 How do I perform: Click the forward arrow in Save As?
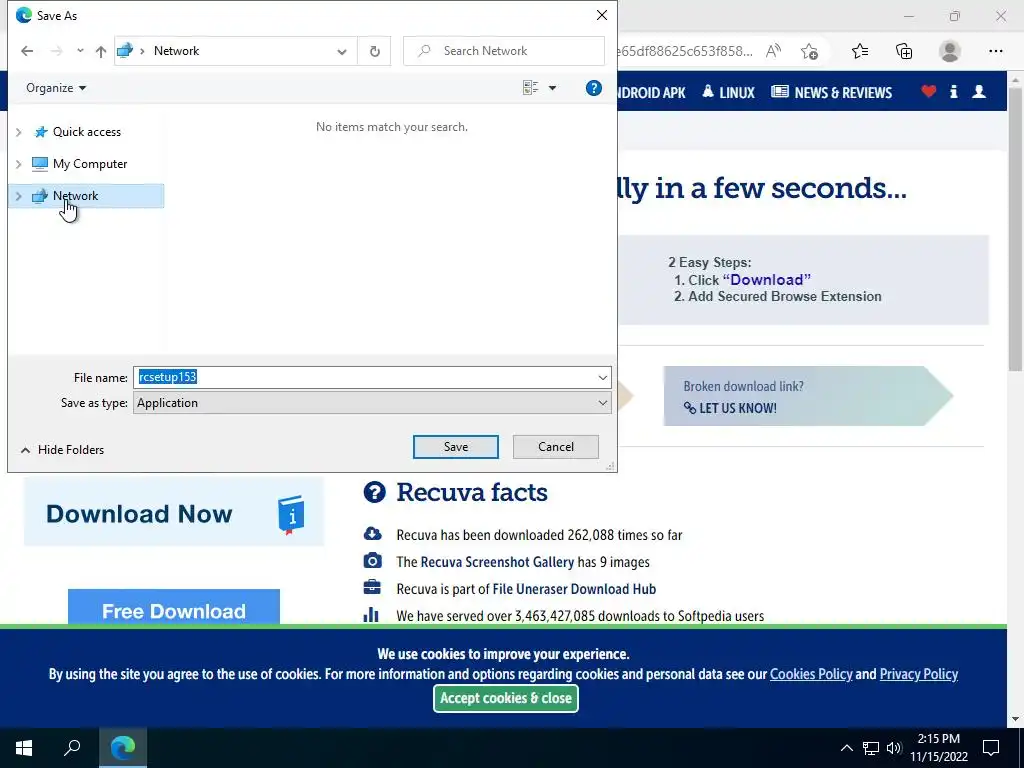(57, 51)
